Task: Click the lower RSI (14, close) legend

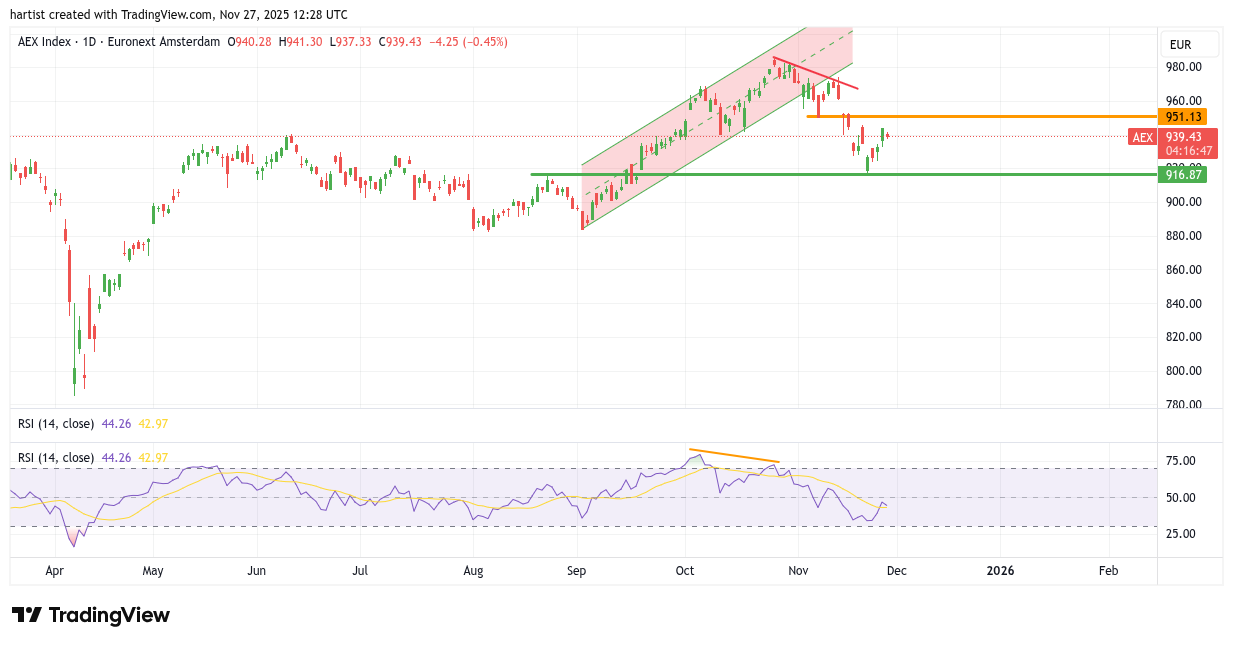Action: (56, 458)
